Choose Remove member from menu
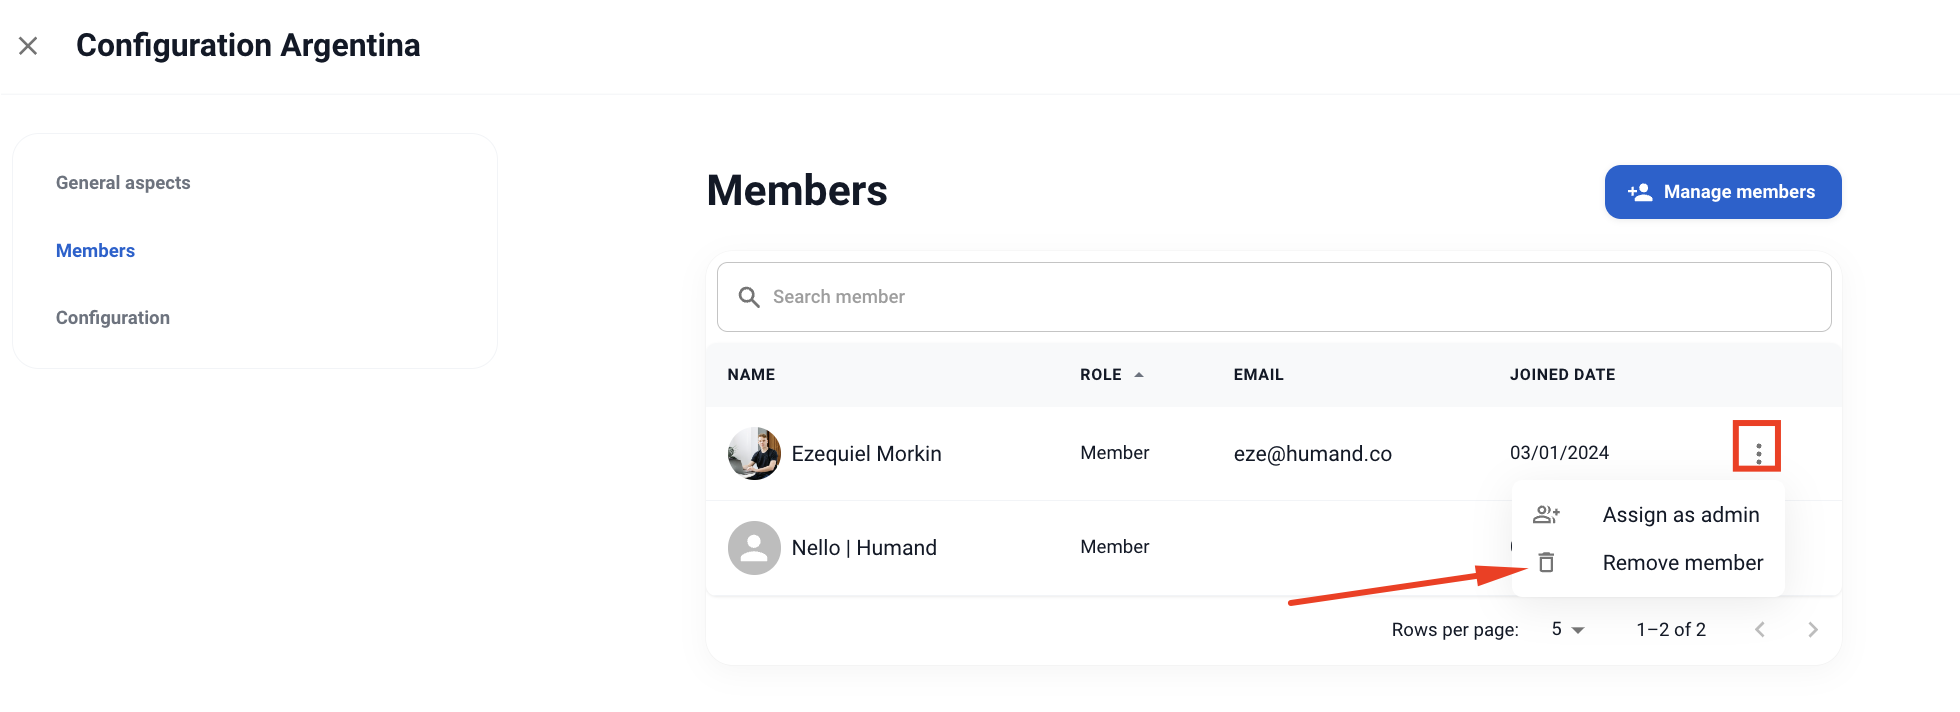 (1682, 563)
